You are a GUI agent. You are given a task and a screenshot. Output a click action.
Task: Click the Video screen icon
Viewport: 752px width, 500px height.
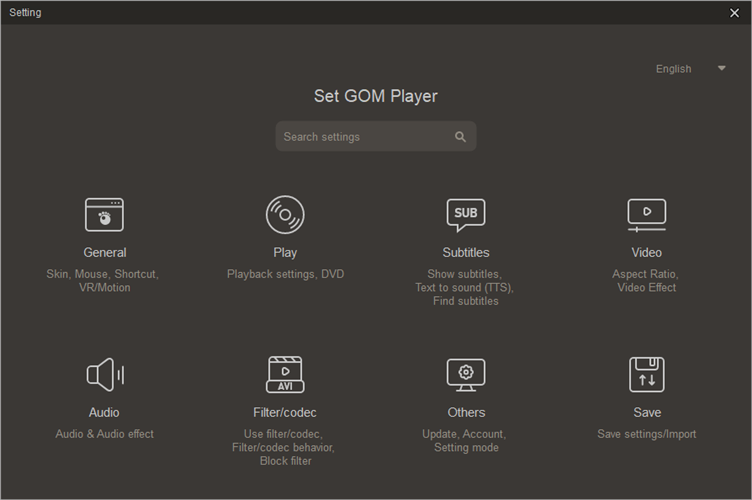pos(646,215)
